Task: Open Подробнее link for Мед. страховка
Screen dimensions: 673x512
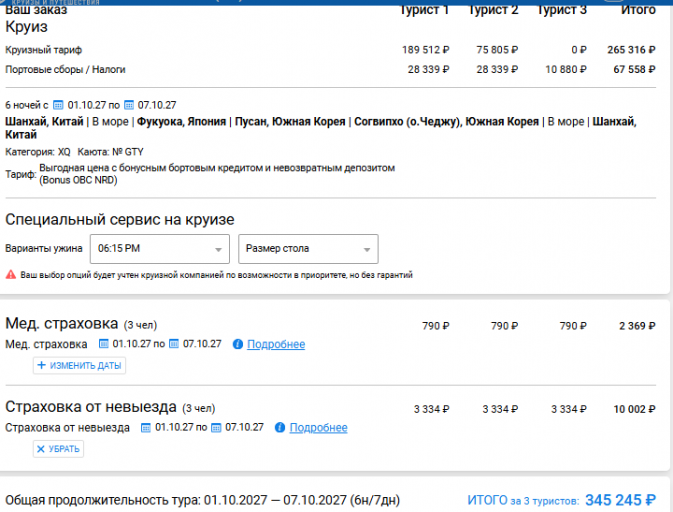Action: pyautogui.click(x=276, y=344)
